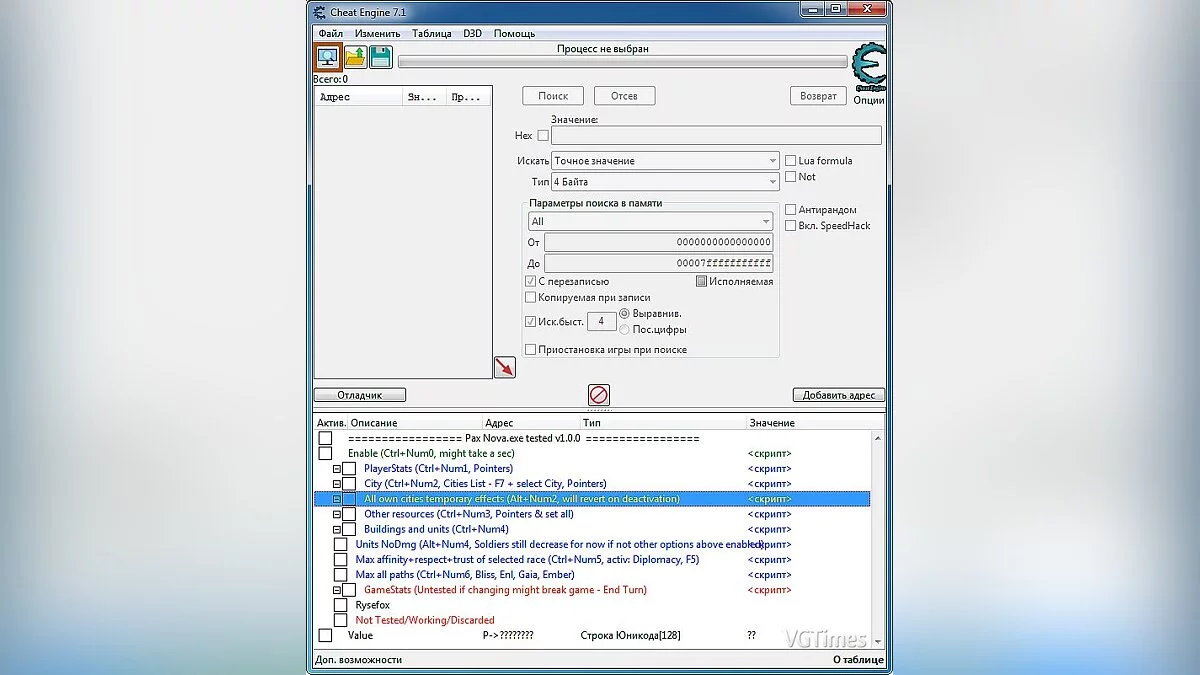Open the Тип value type dropdown
Screen dimensions: 1200x675
click(x=665, y=182)
